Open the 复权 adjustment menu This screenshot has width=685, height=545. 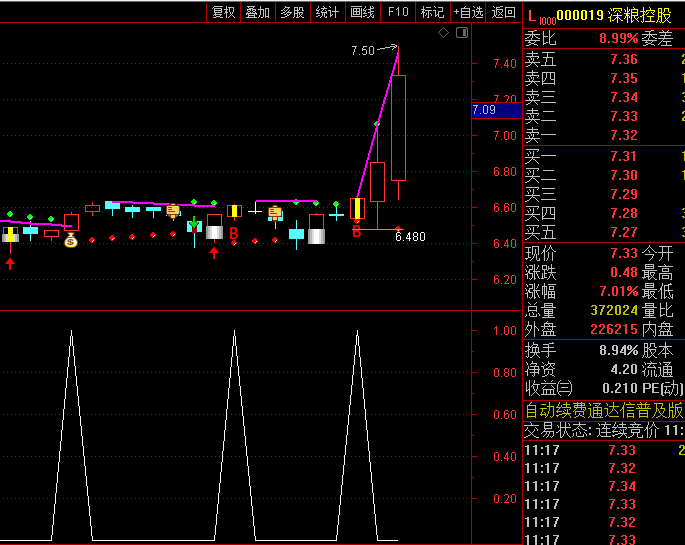click(223, 12)
